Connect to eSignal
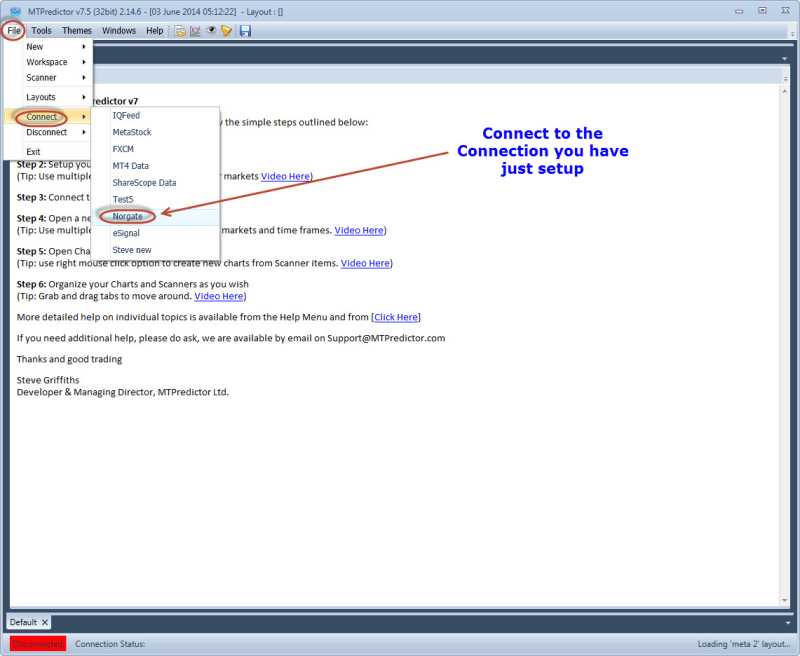The height and width of the screenshot is (656, 800). point(156,233)
